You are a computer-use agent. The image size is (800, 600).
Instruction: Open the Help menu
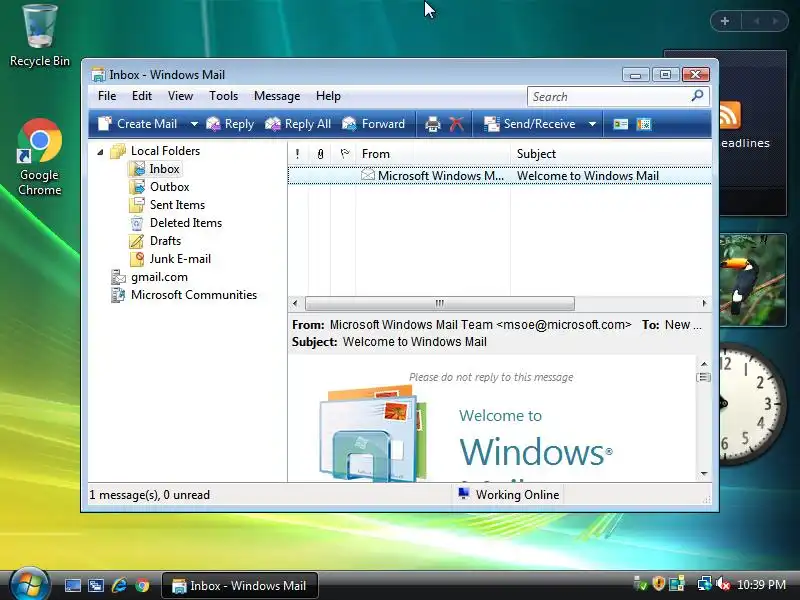coord(328,96)
